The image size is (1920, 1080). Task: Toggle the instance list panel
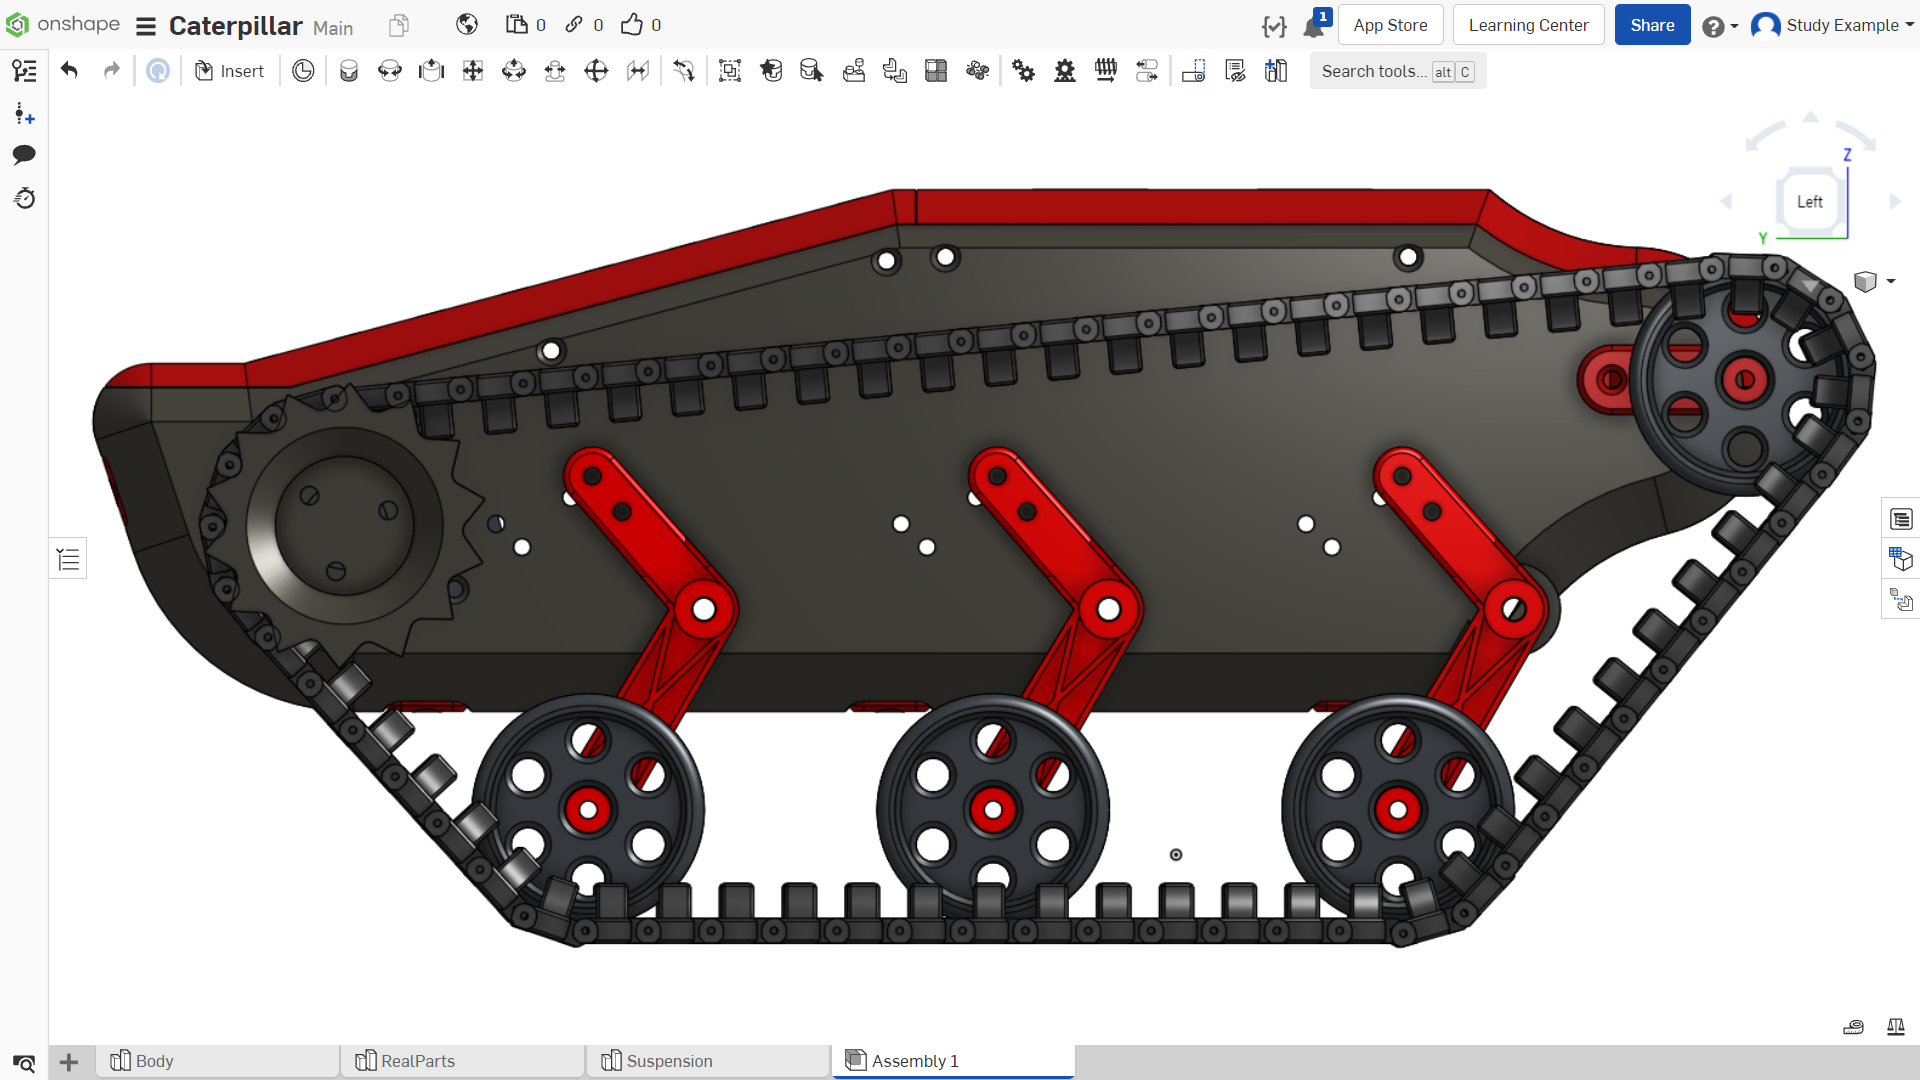click(68, 559)
